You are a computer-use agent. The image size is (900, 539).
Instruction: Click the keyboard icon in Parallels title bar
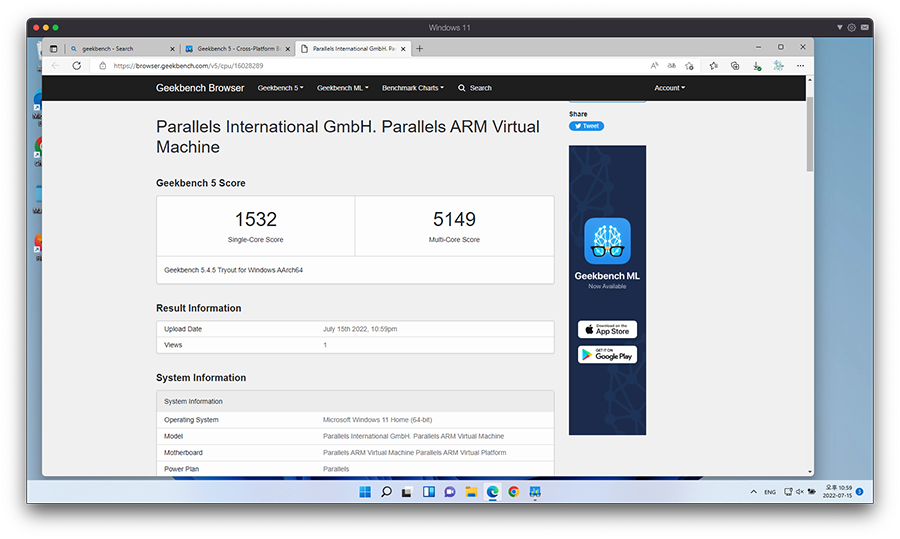coord(864,28)
